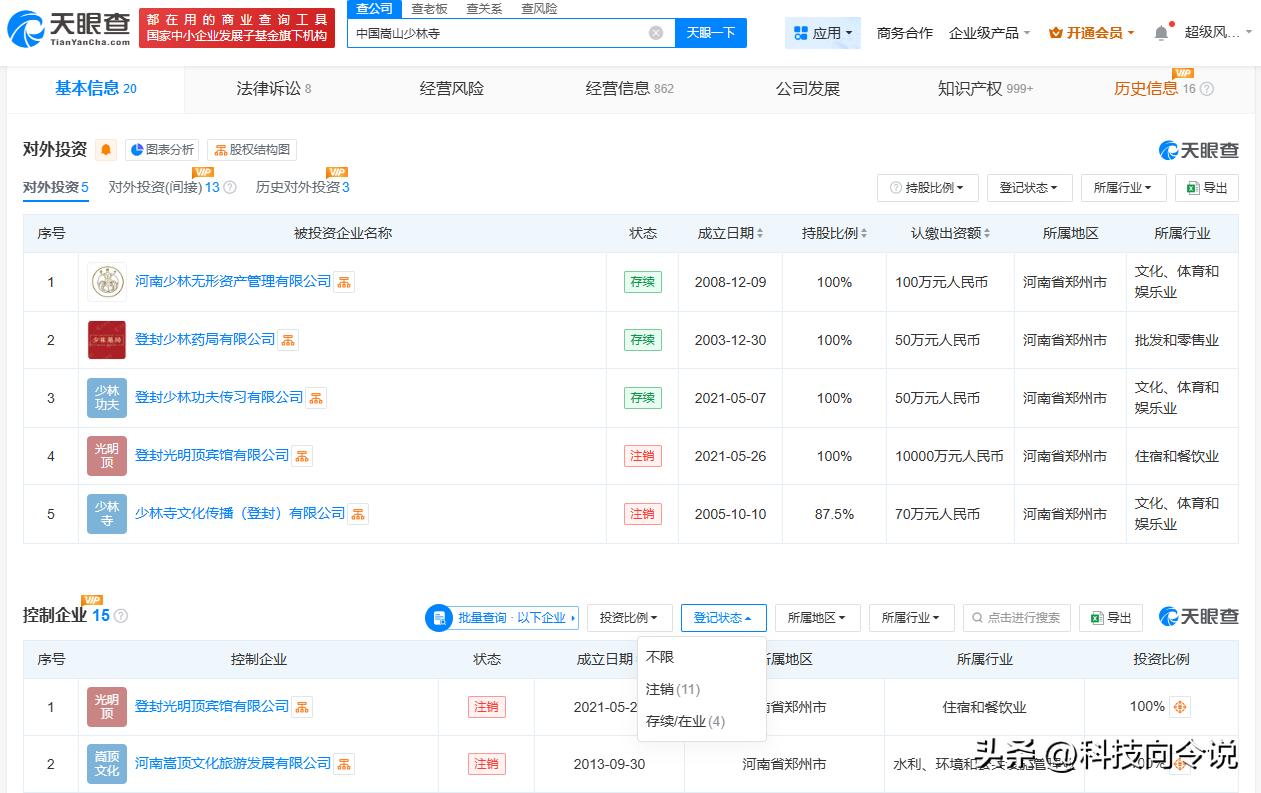1261x793 pixels.
Task: Select 查关系 search mode
Action: click(484, 9)
